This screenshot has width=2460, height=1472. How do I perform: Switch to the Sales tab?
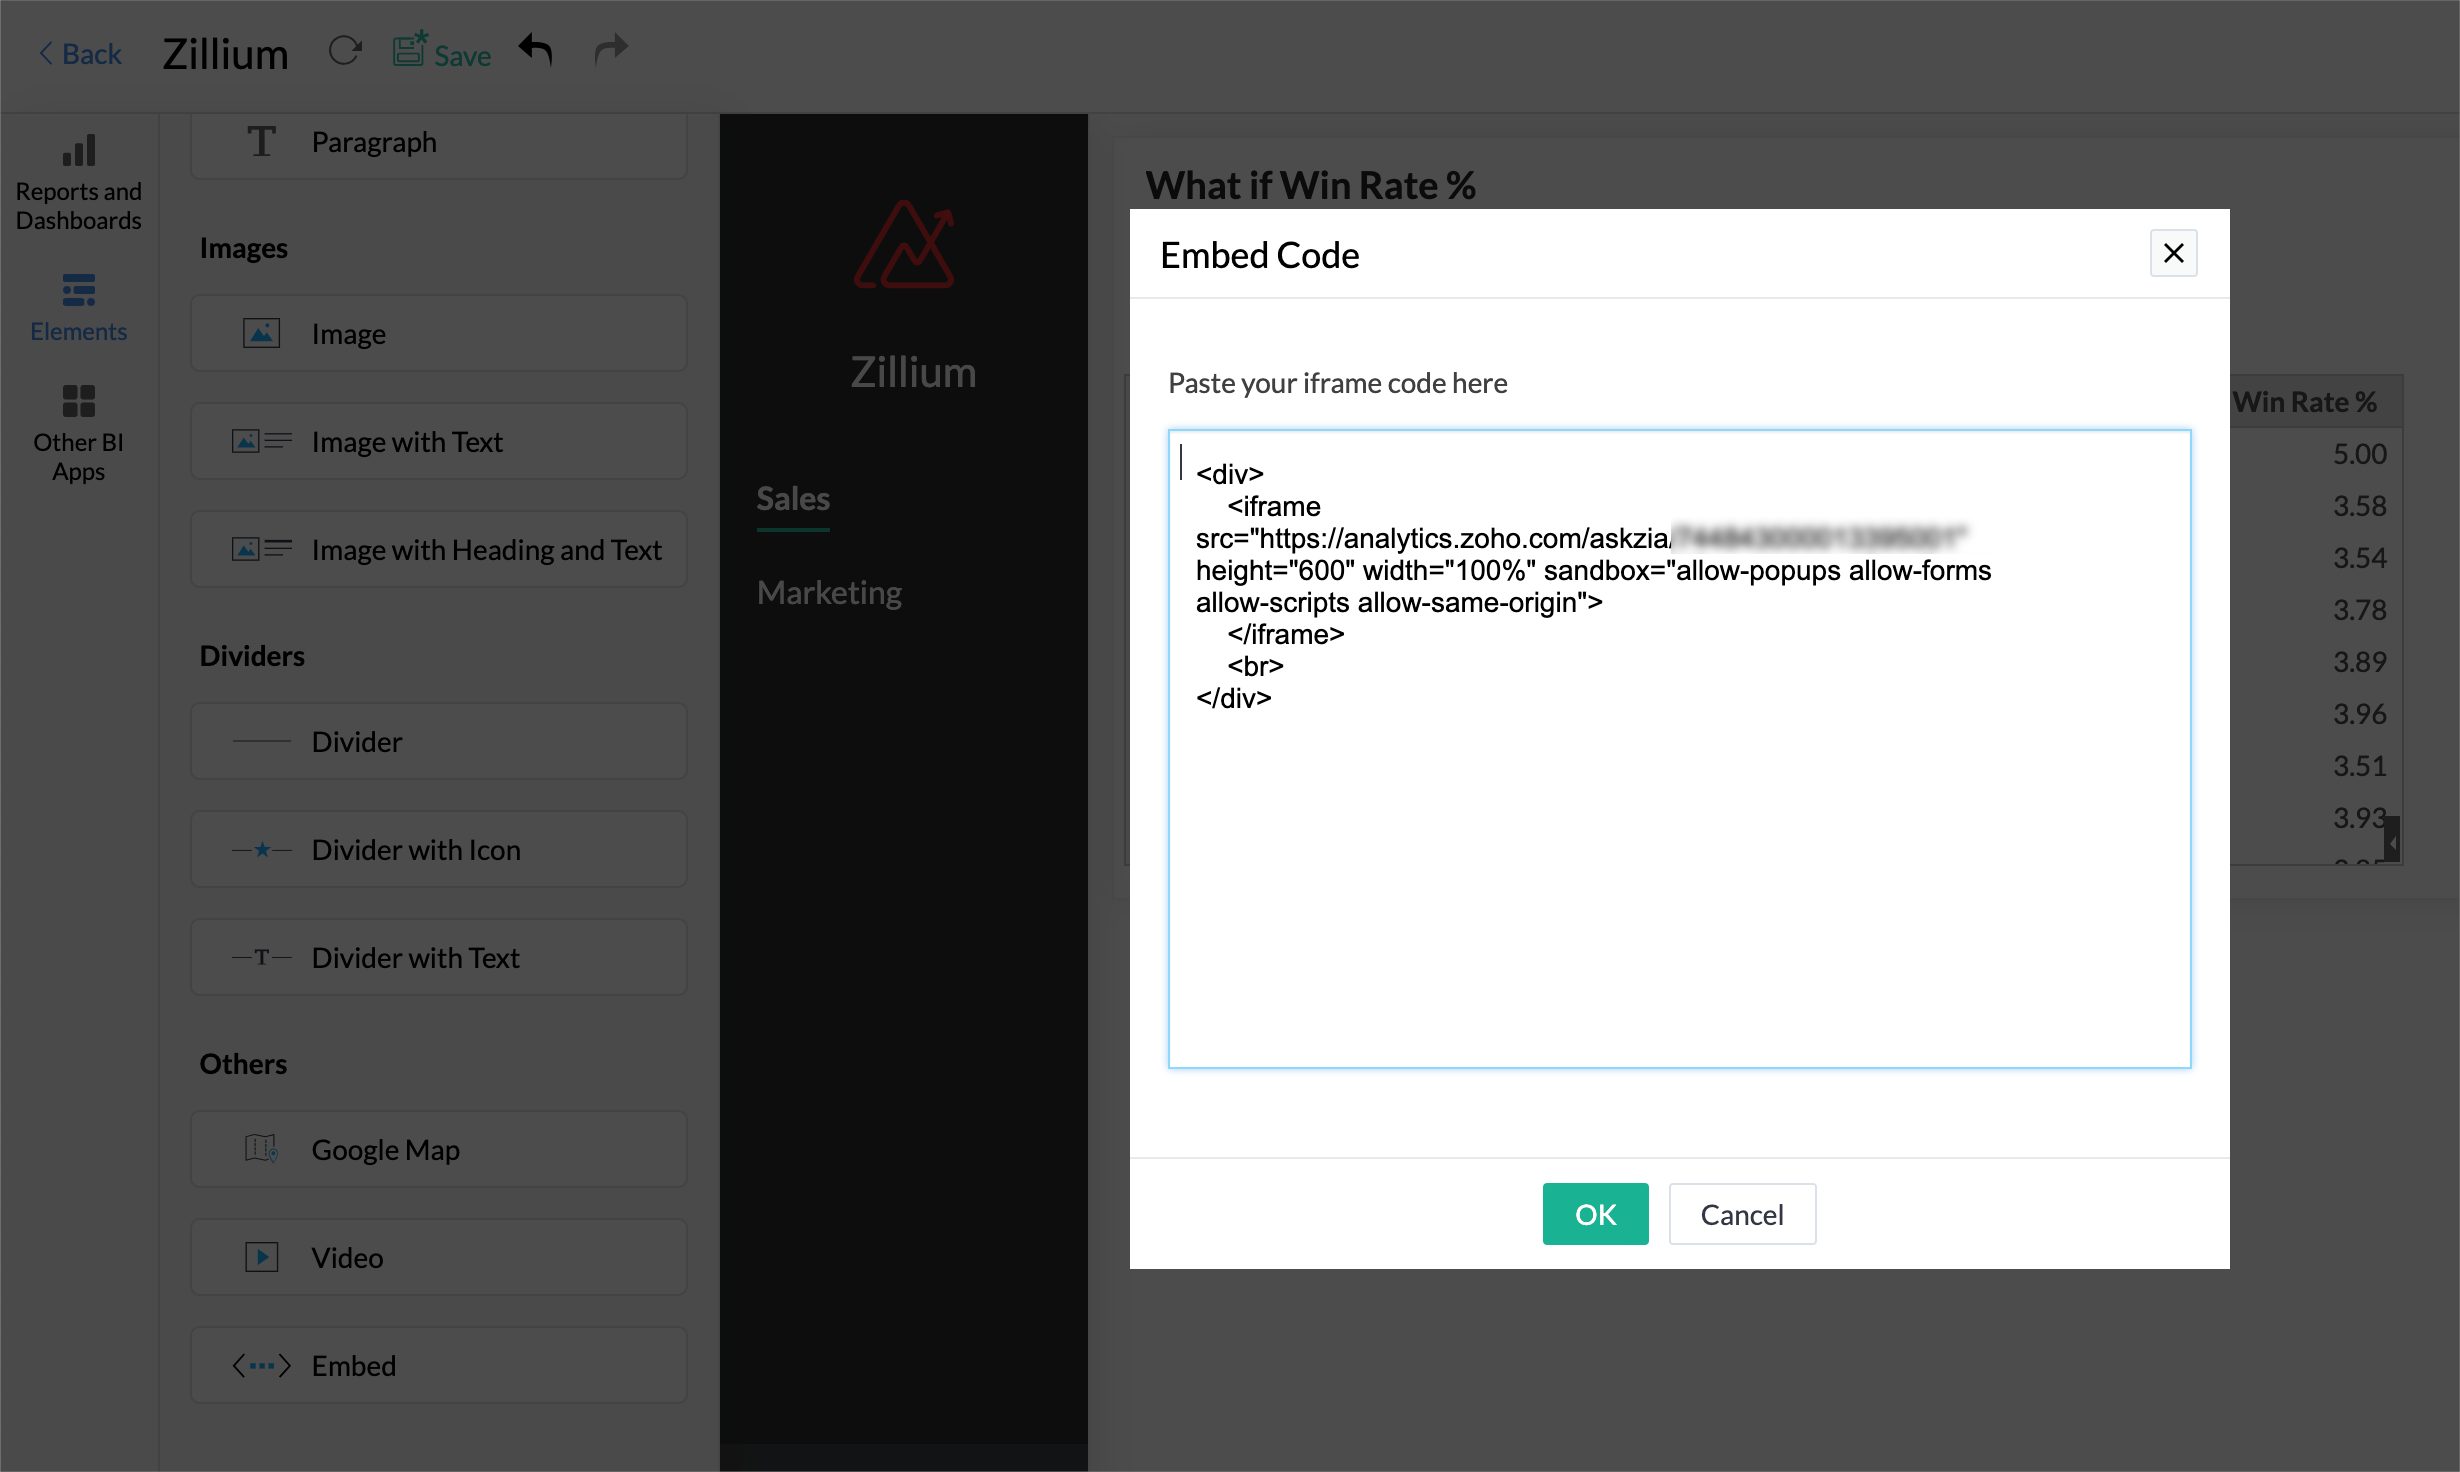pyautogui.click(x=792, y=498)
